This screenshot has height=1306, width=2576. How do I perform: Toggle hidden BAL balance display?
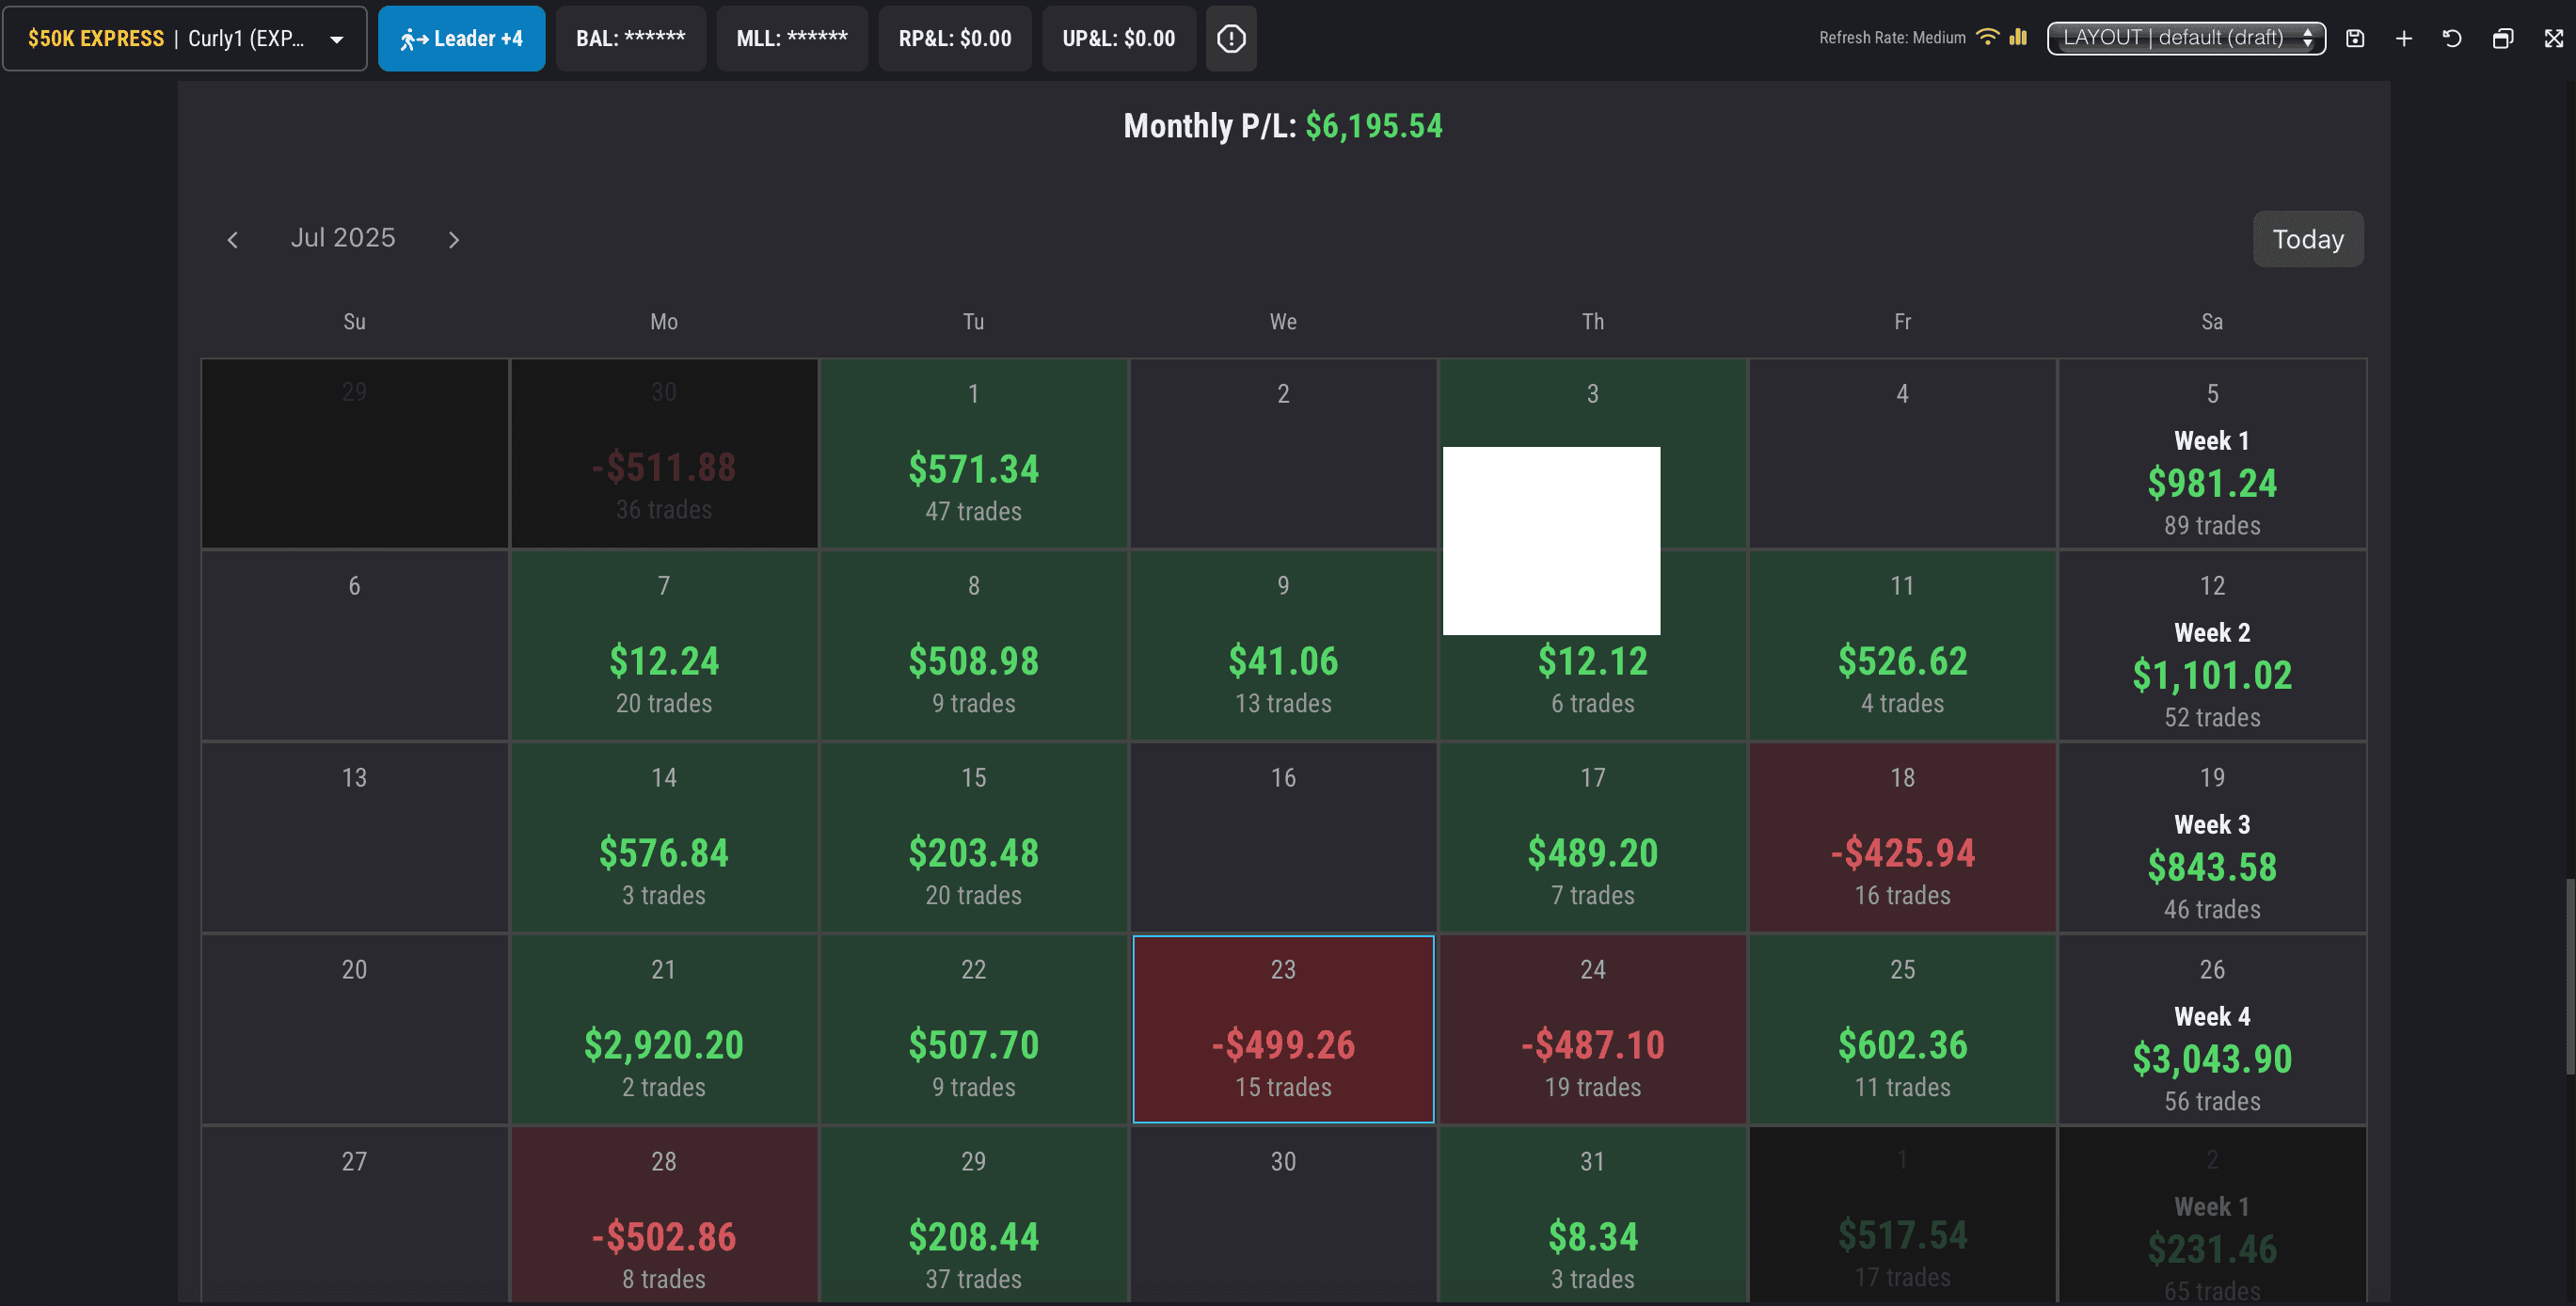630,38
